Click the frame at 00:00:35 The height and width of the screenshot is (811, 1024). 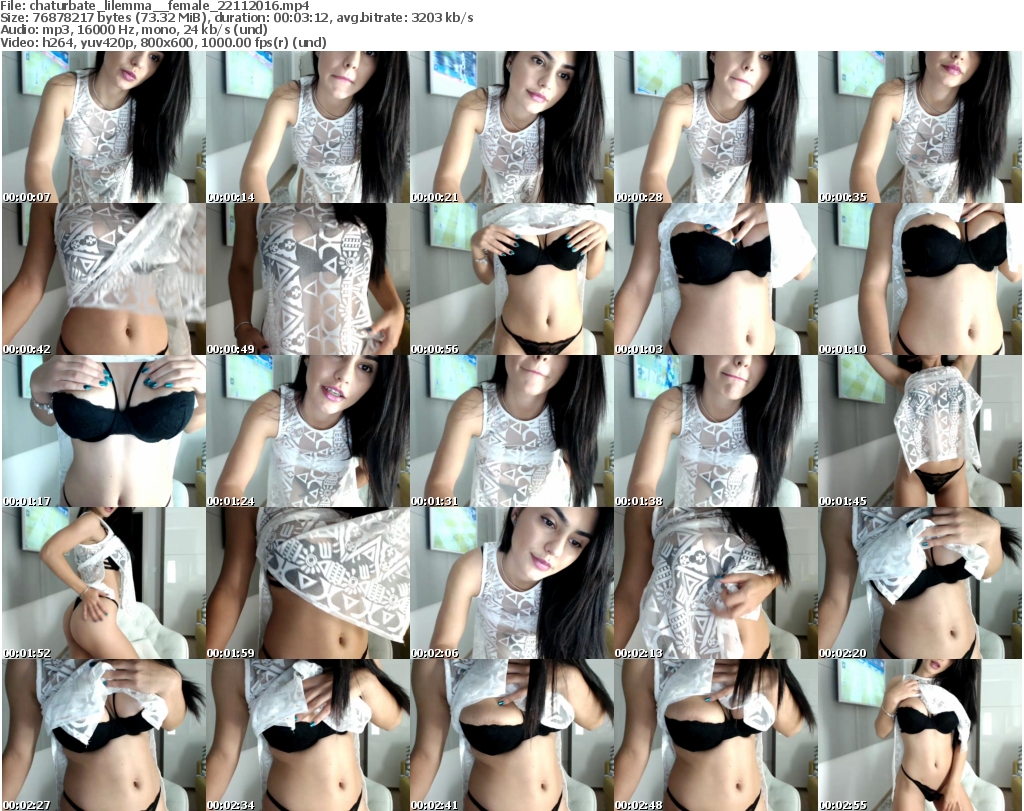919,127
